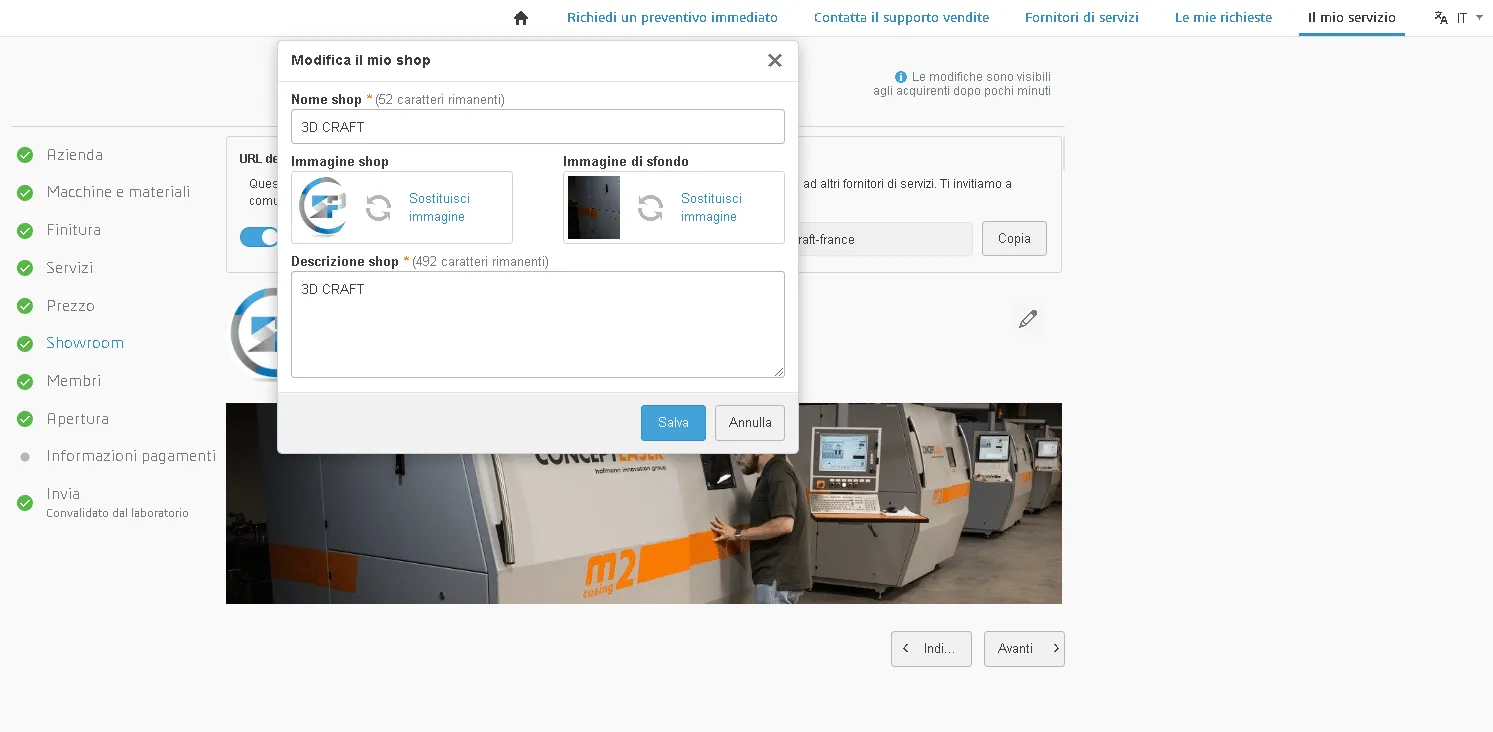1493x732 pixels.
Task: Enable the URL visibility toggle switch
Action: [x=260, y=237]
